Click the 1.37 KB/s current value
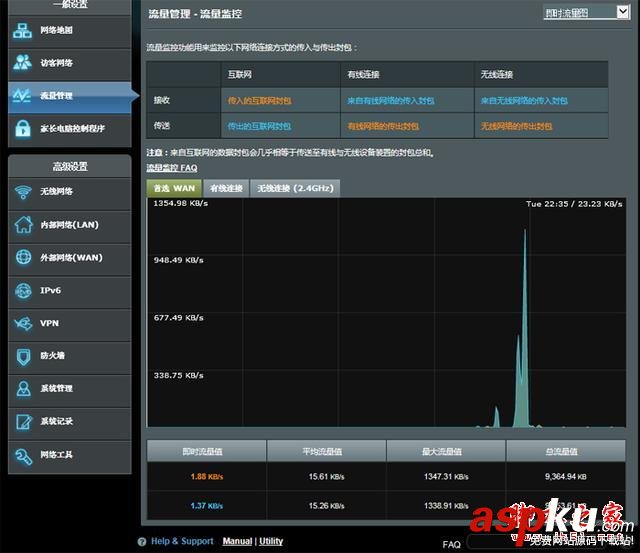This screenshot has height=553, width=640. click(x=207, y=506)
